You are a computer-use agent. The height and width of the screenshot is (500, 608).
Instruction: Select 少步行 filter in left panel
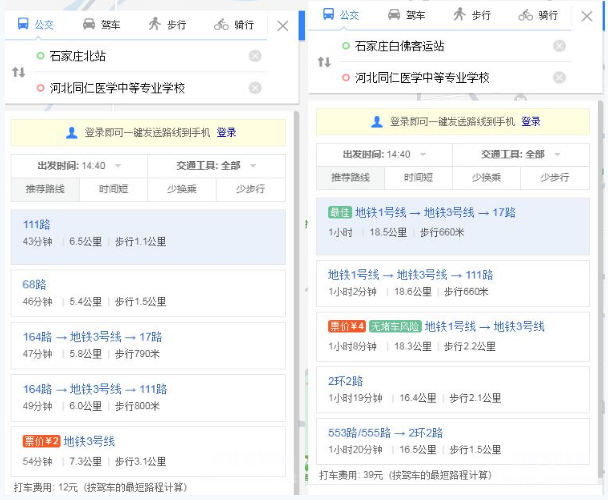[250, 189]
